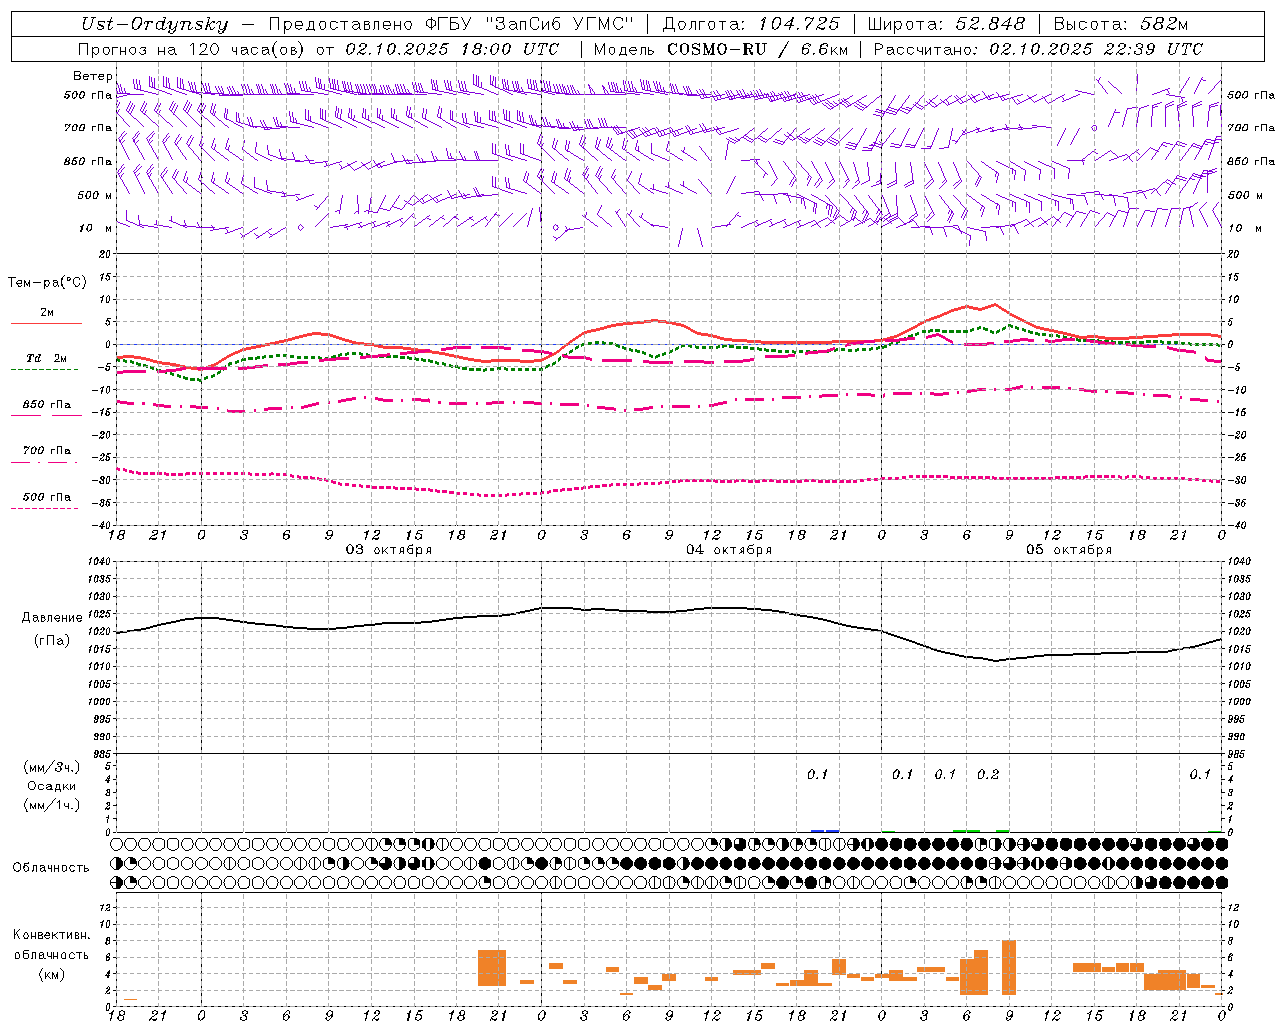Click the 500 м wind level label on left
The width and height of the screenshot is (1280, 1024).
point(96,195)
